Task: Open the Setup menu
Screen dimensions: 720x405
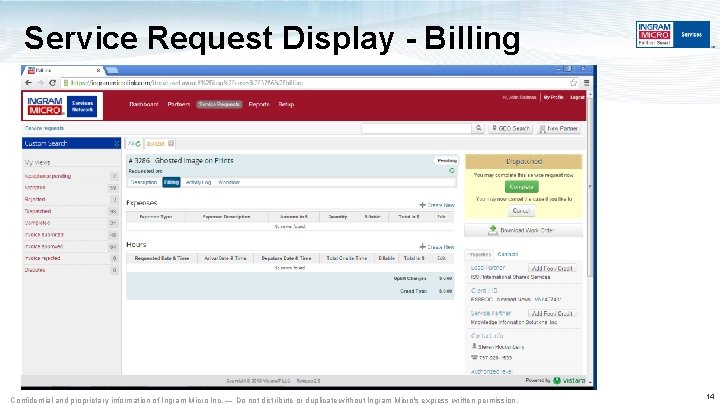Action: coord(286,104)
